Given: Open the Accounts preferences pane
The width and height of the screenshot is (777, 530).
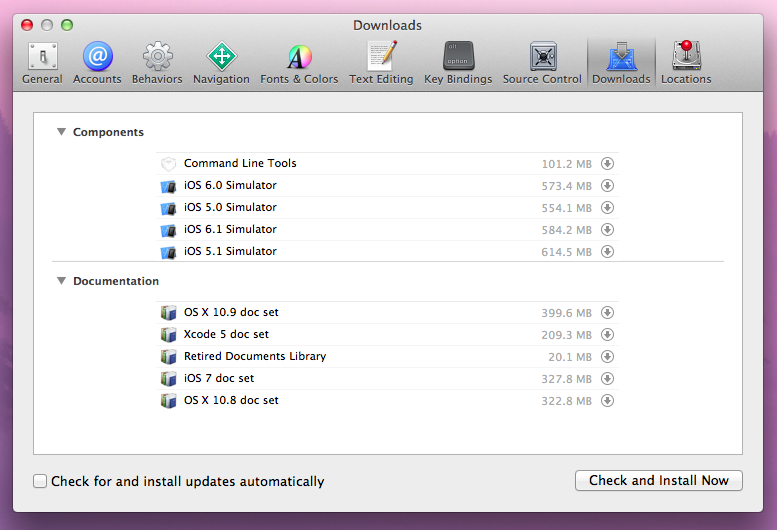Looking at the screenshot, I should 97,62.
